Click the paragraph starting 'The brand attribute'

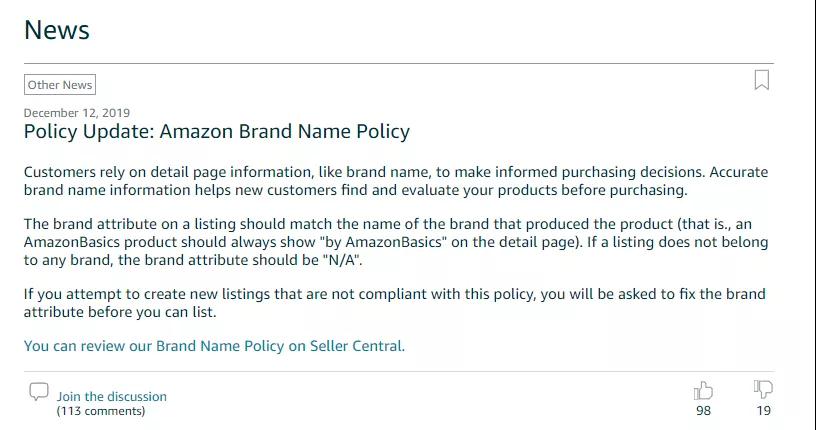[396, 242]
